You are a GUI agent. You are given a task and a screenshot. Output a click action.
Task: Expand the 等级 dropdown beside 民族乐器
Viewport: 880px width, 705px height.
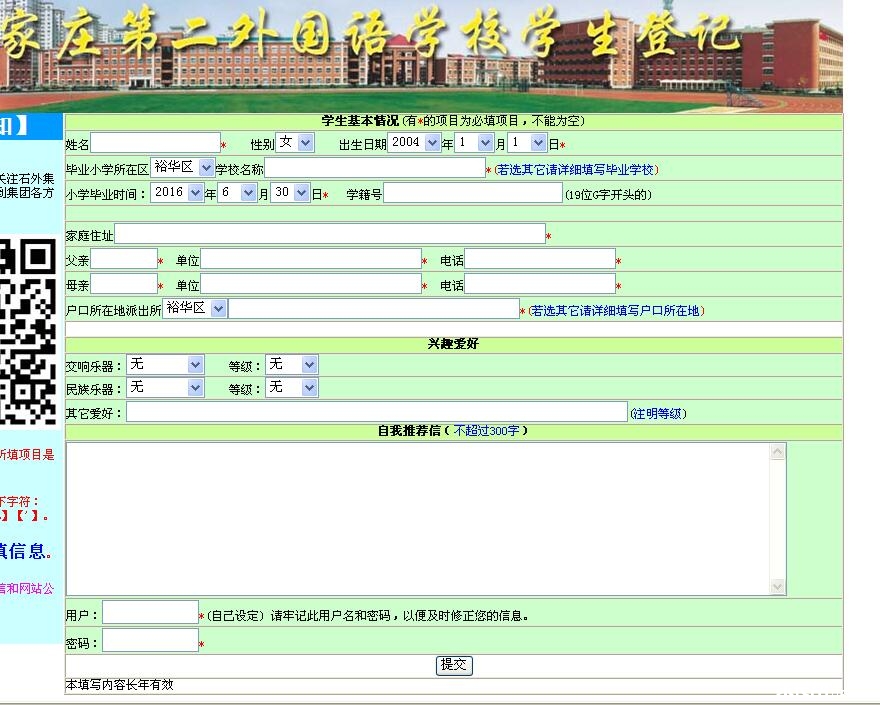(291, 387)
